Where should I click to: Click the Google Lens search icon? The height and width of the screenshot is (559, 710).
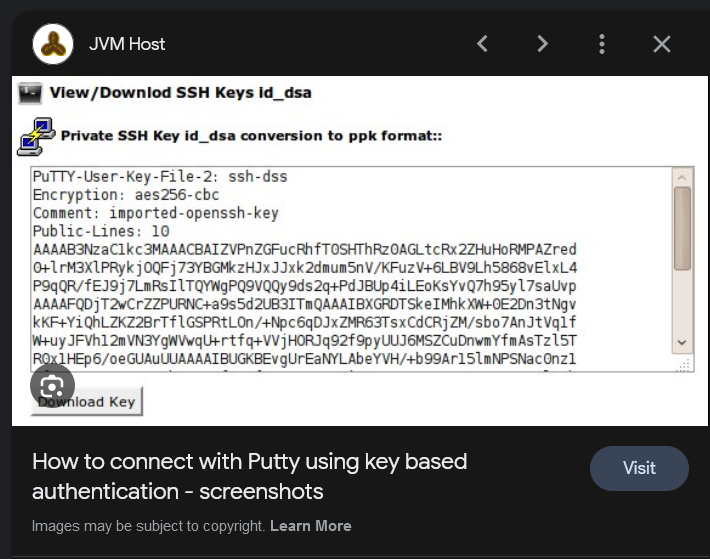pyautogui.click(x=53, y=386)
